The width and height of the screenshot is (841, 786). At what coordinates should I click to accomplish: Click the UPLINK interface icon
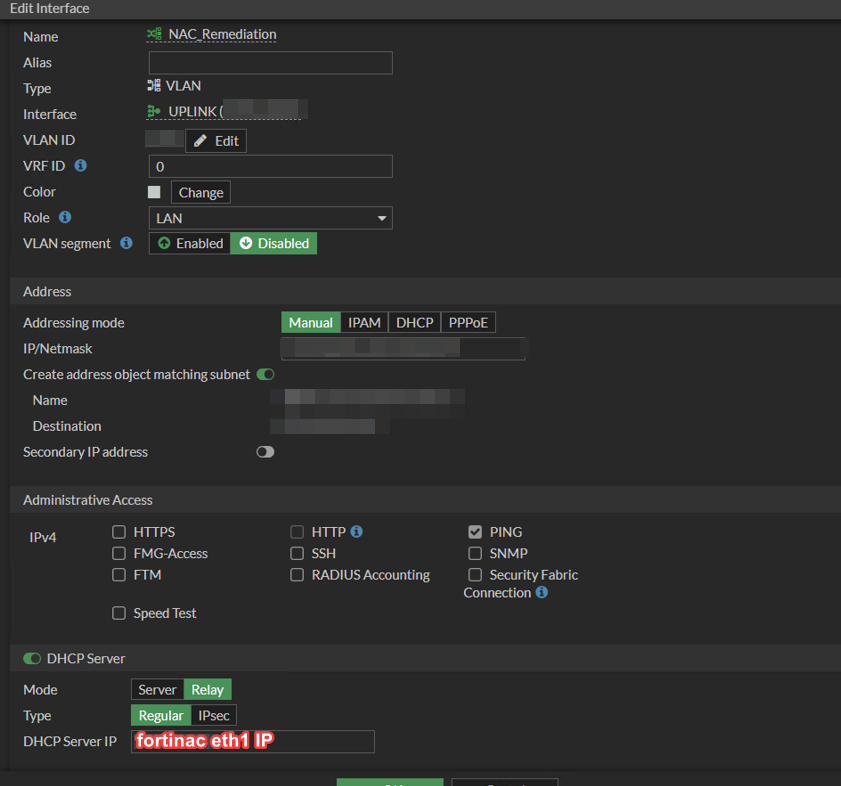[155, 111]
